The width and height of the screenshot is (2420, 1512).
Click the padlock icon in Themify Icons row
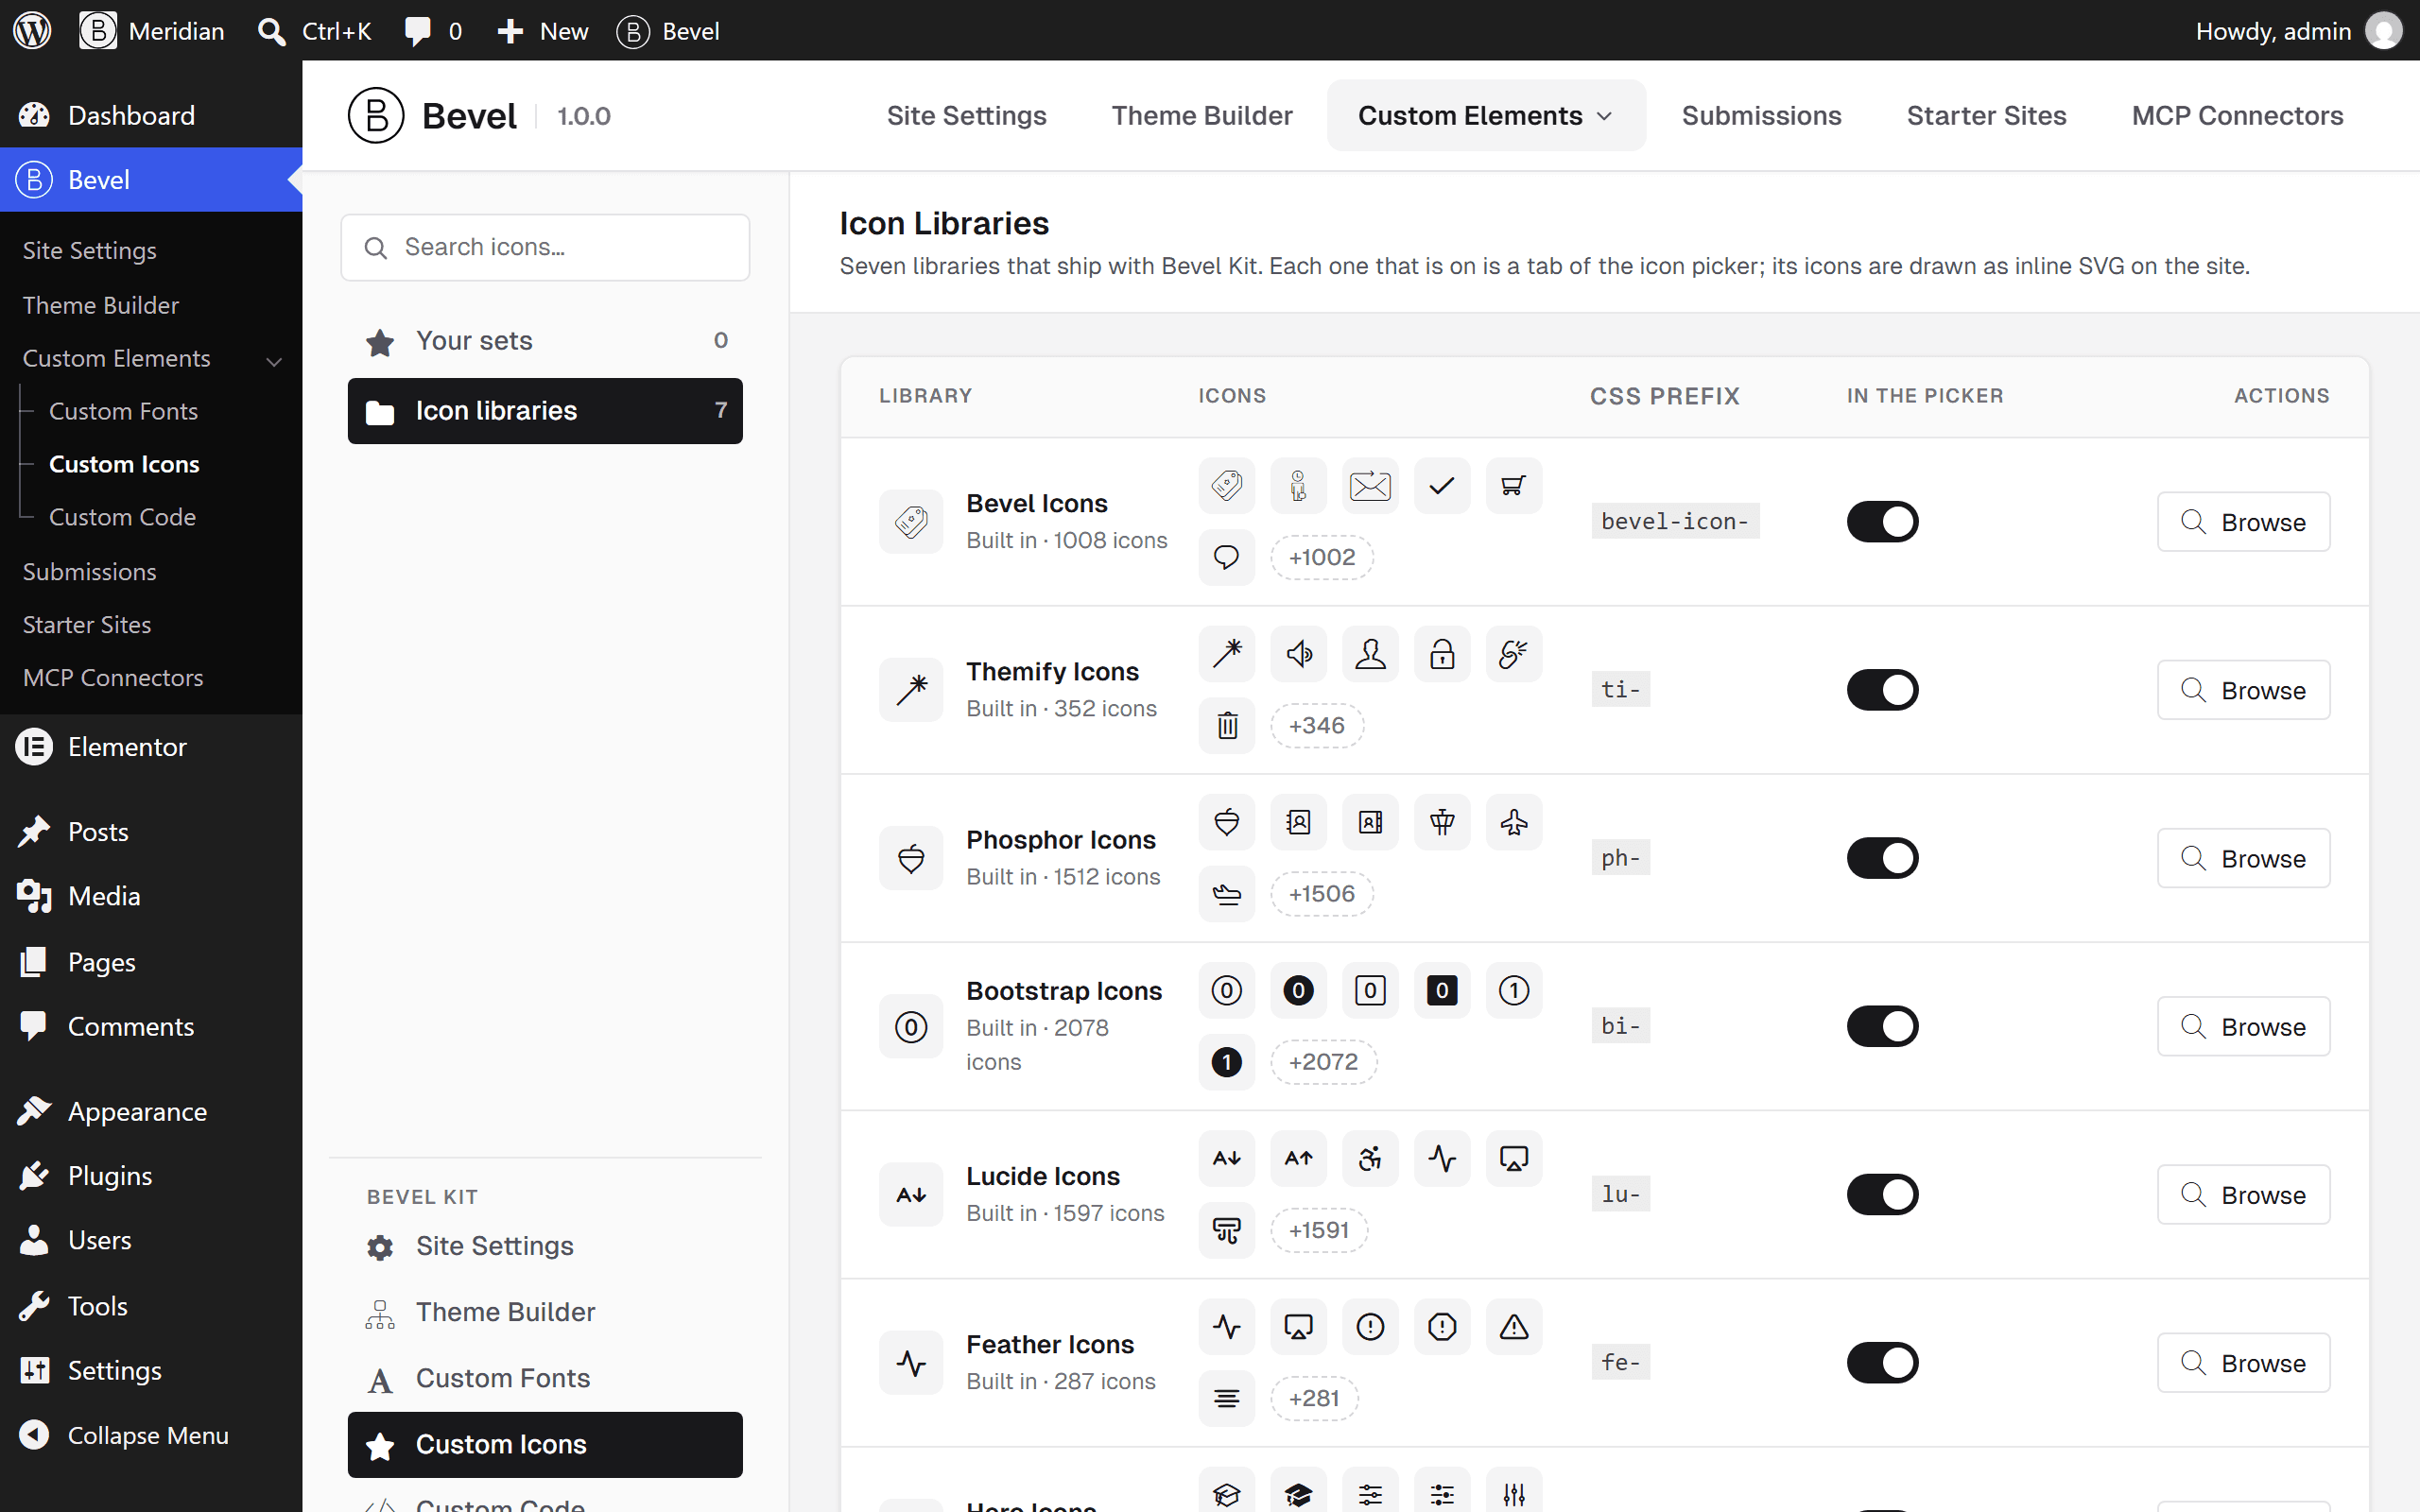(1442, 654)
